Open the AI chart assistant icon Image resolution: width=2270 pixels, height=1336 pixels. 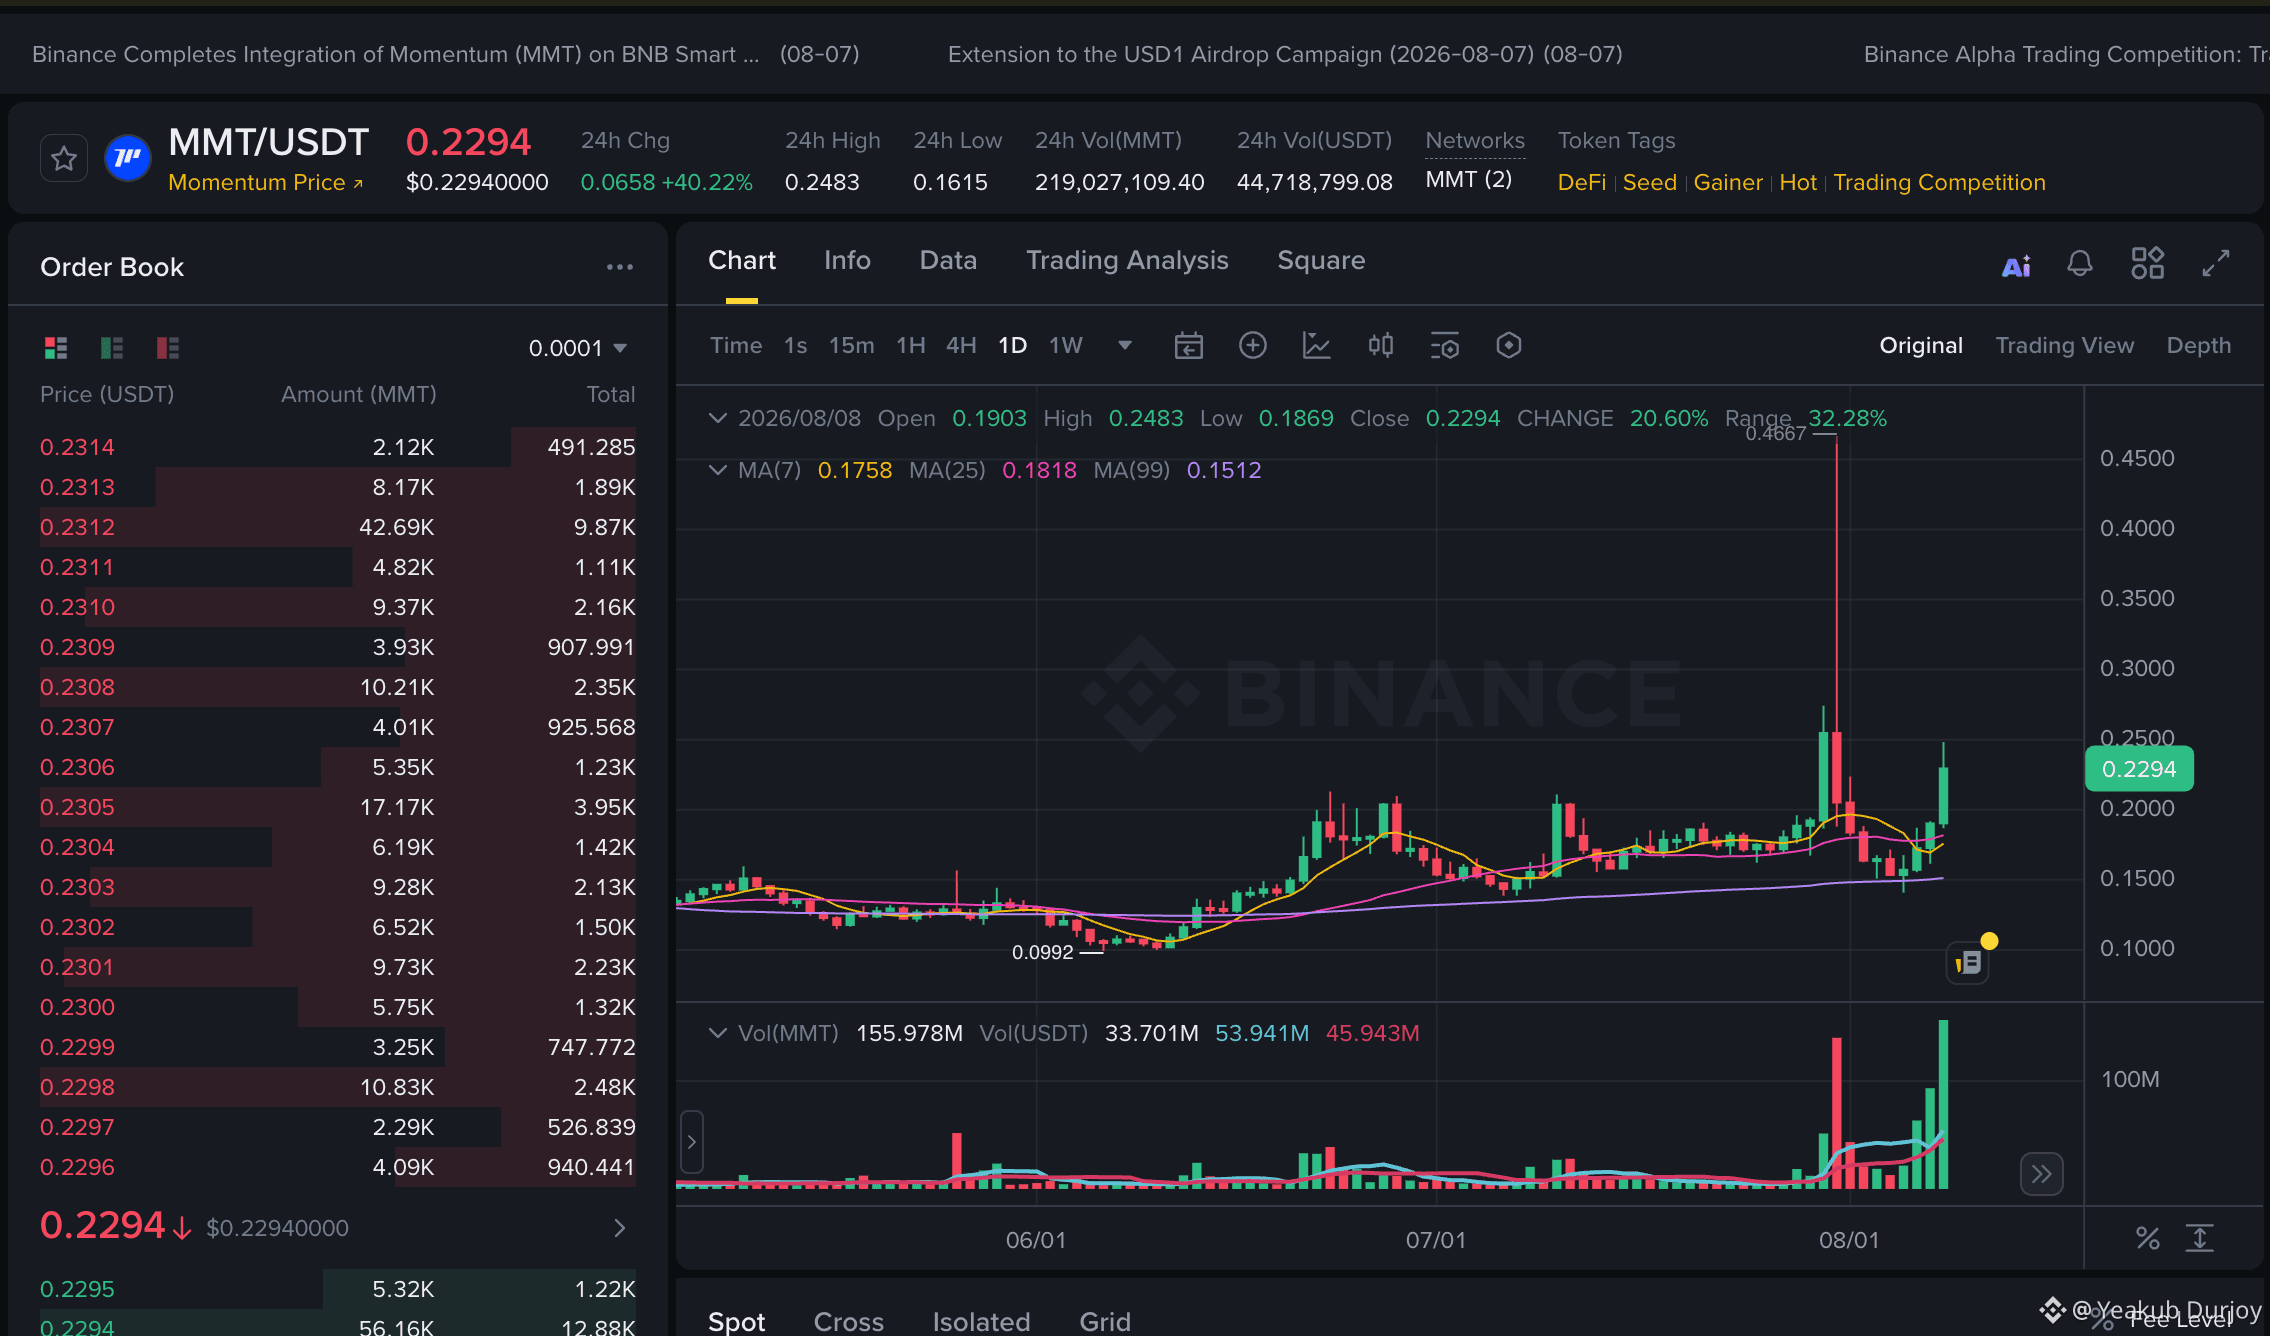[2016, 265]
